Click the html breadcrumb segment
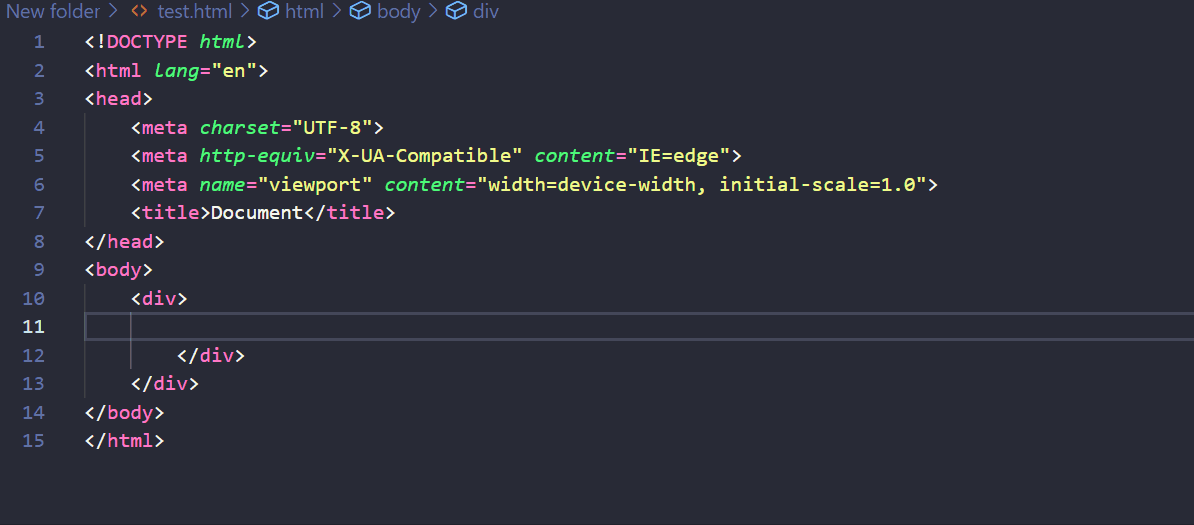 pos(305,11)
